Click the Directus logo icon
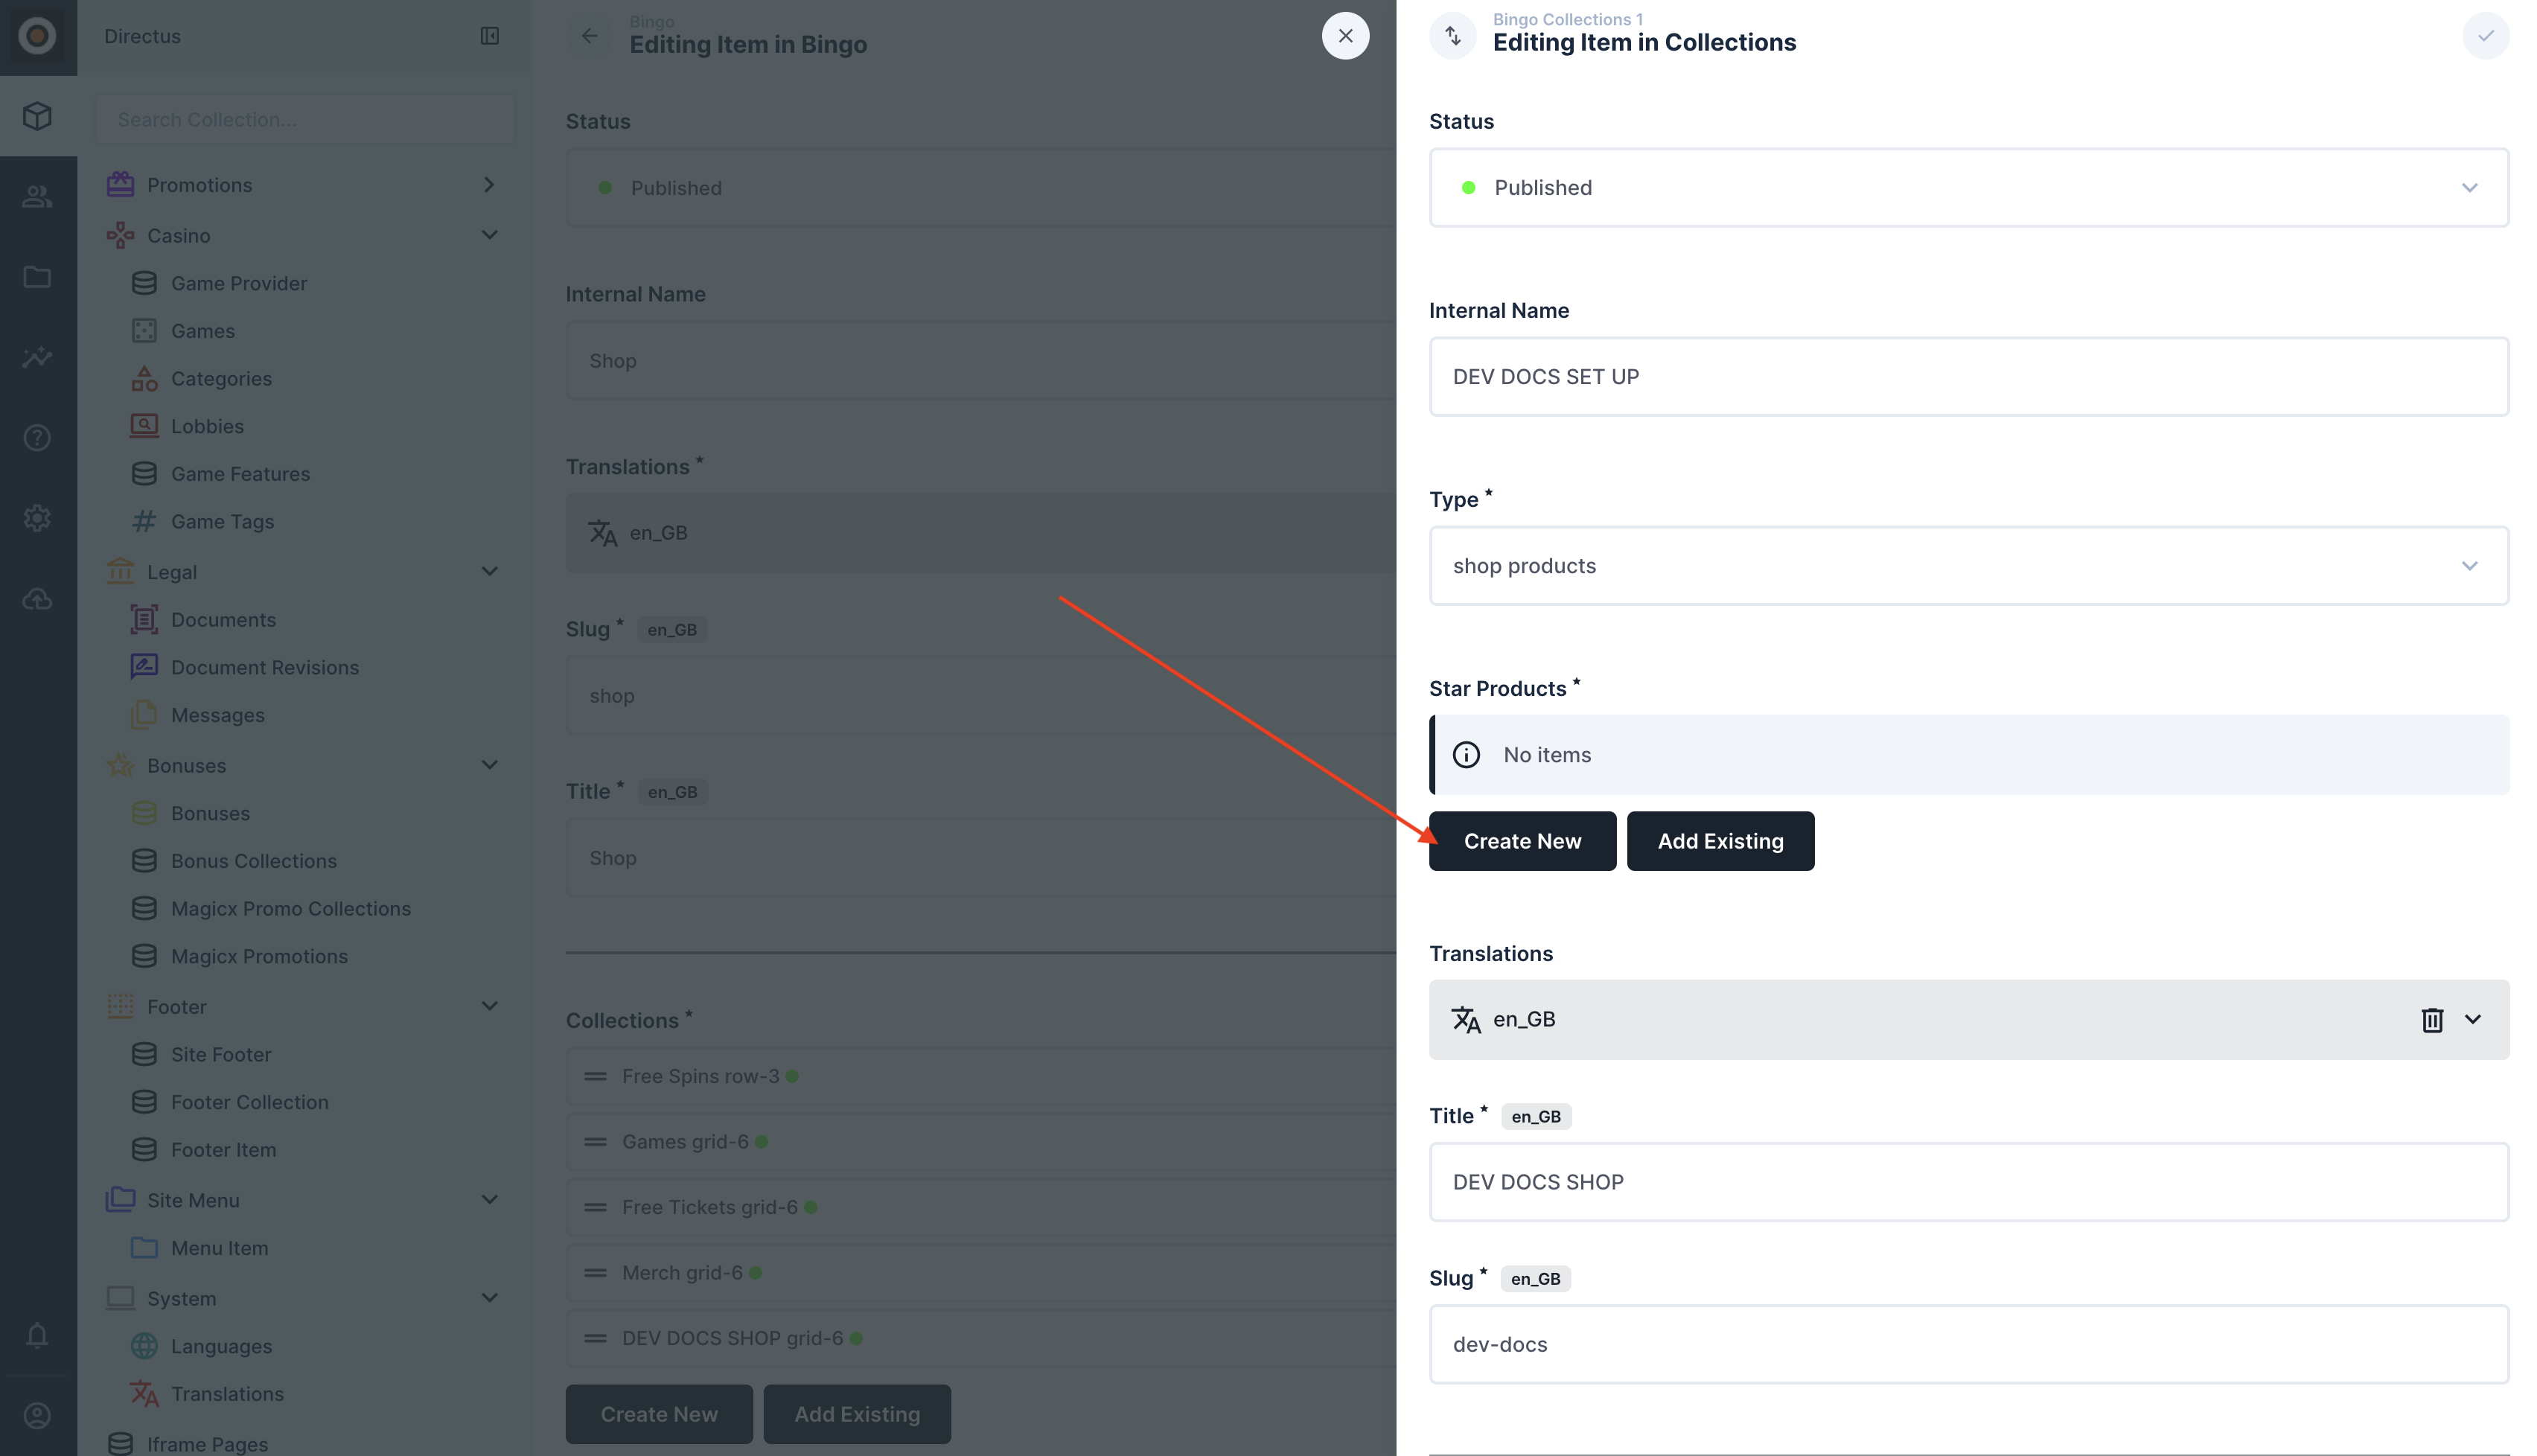The image size is (2537, 1456). click(38, 37)
